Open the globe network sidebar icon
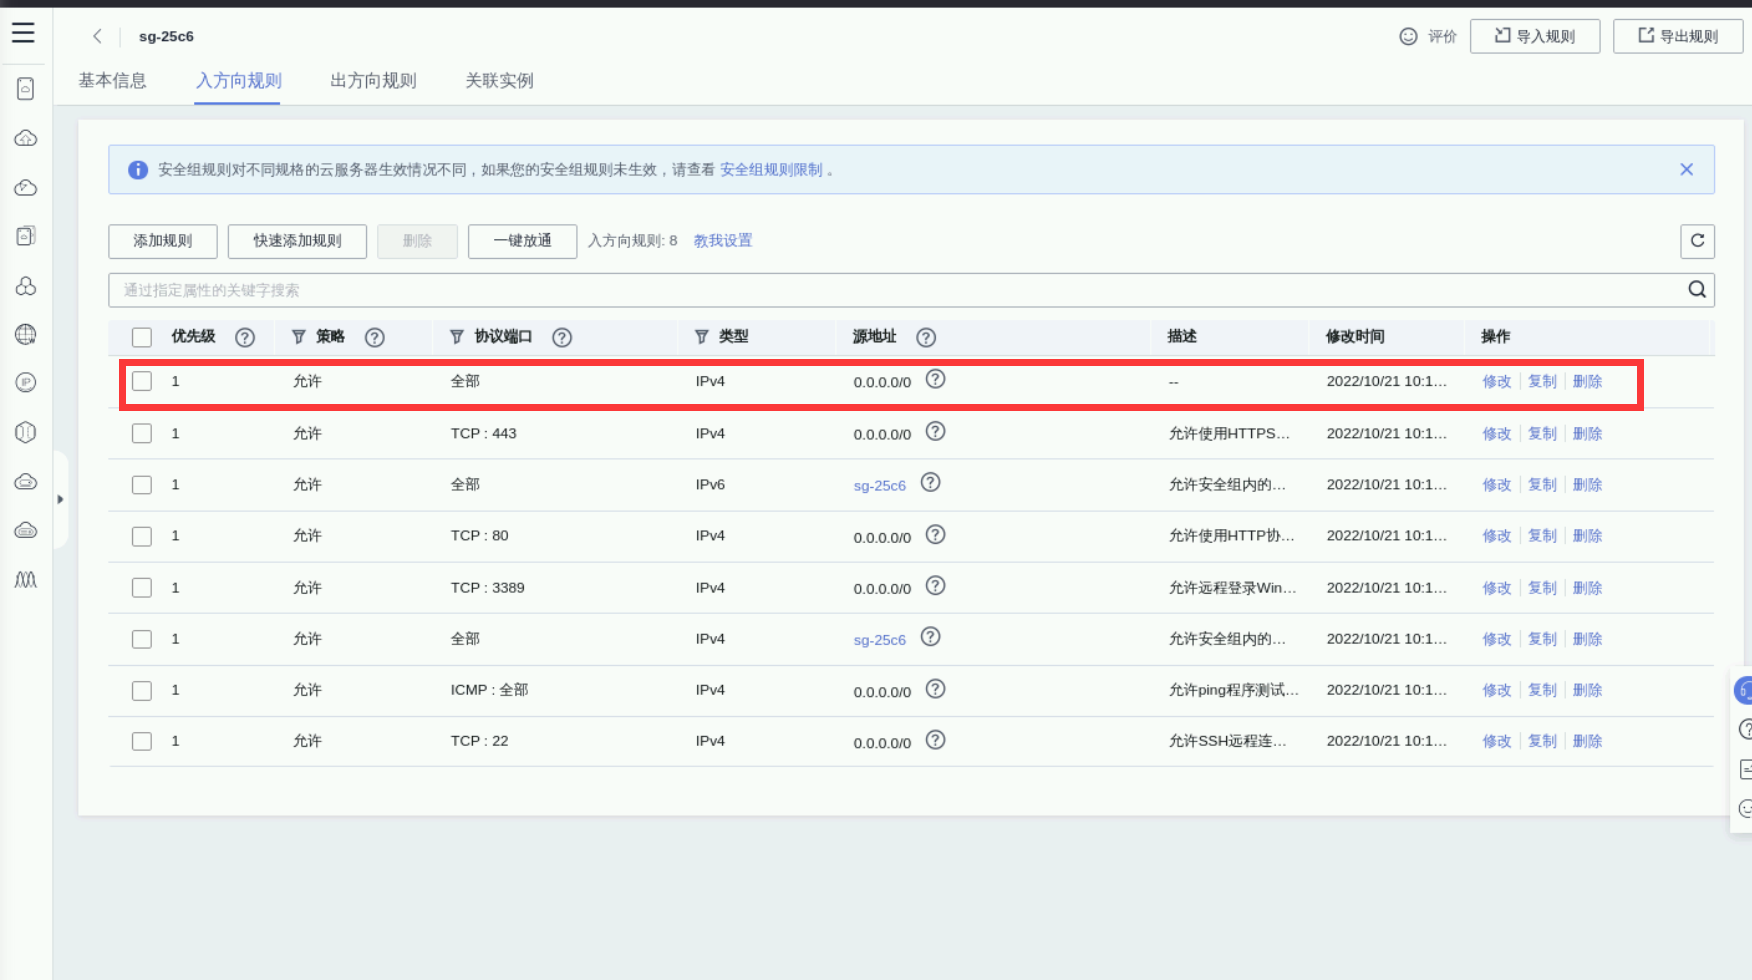This screenshot has width=1752, height=980. 26,334
